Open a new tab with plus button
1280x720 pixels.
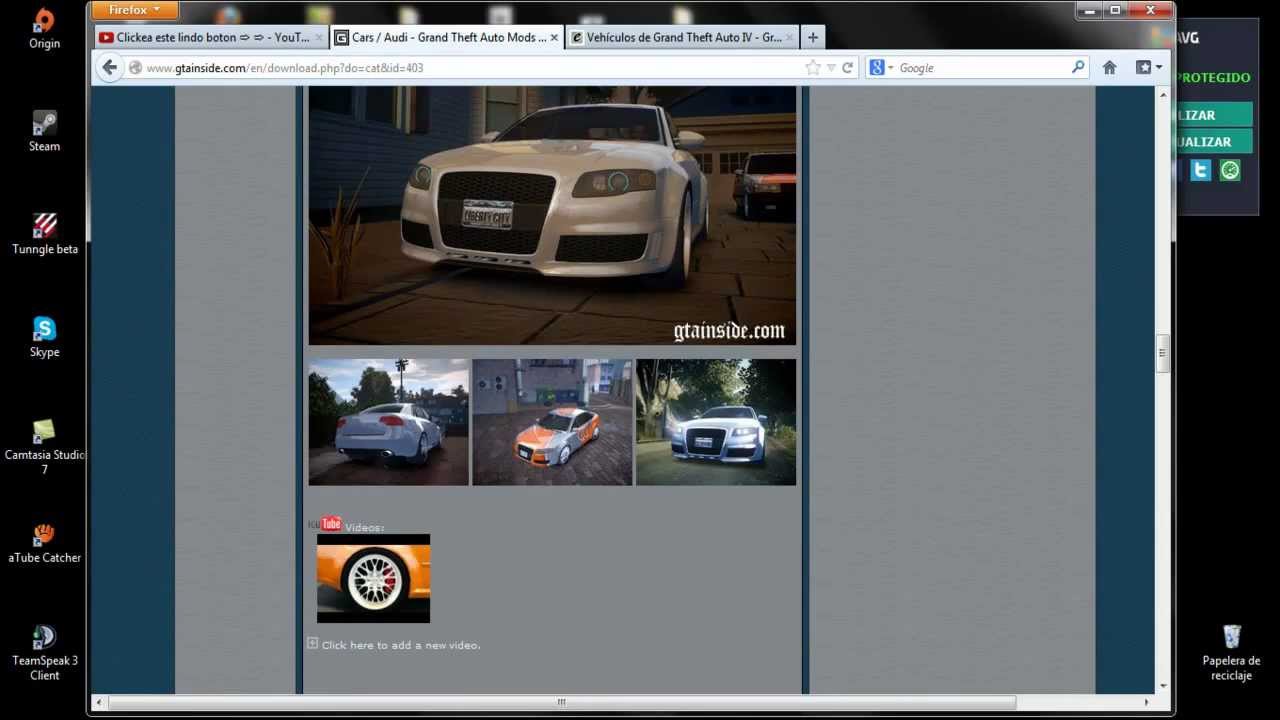813,37
